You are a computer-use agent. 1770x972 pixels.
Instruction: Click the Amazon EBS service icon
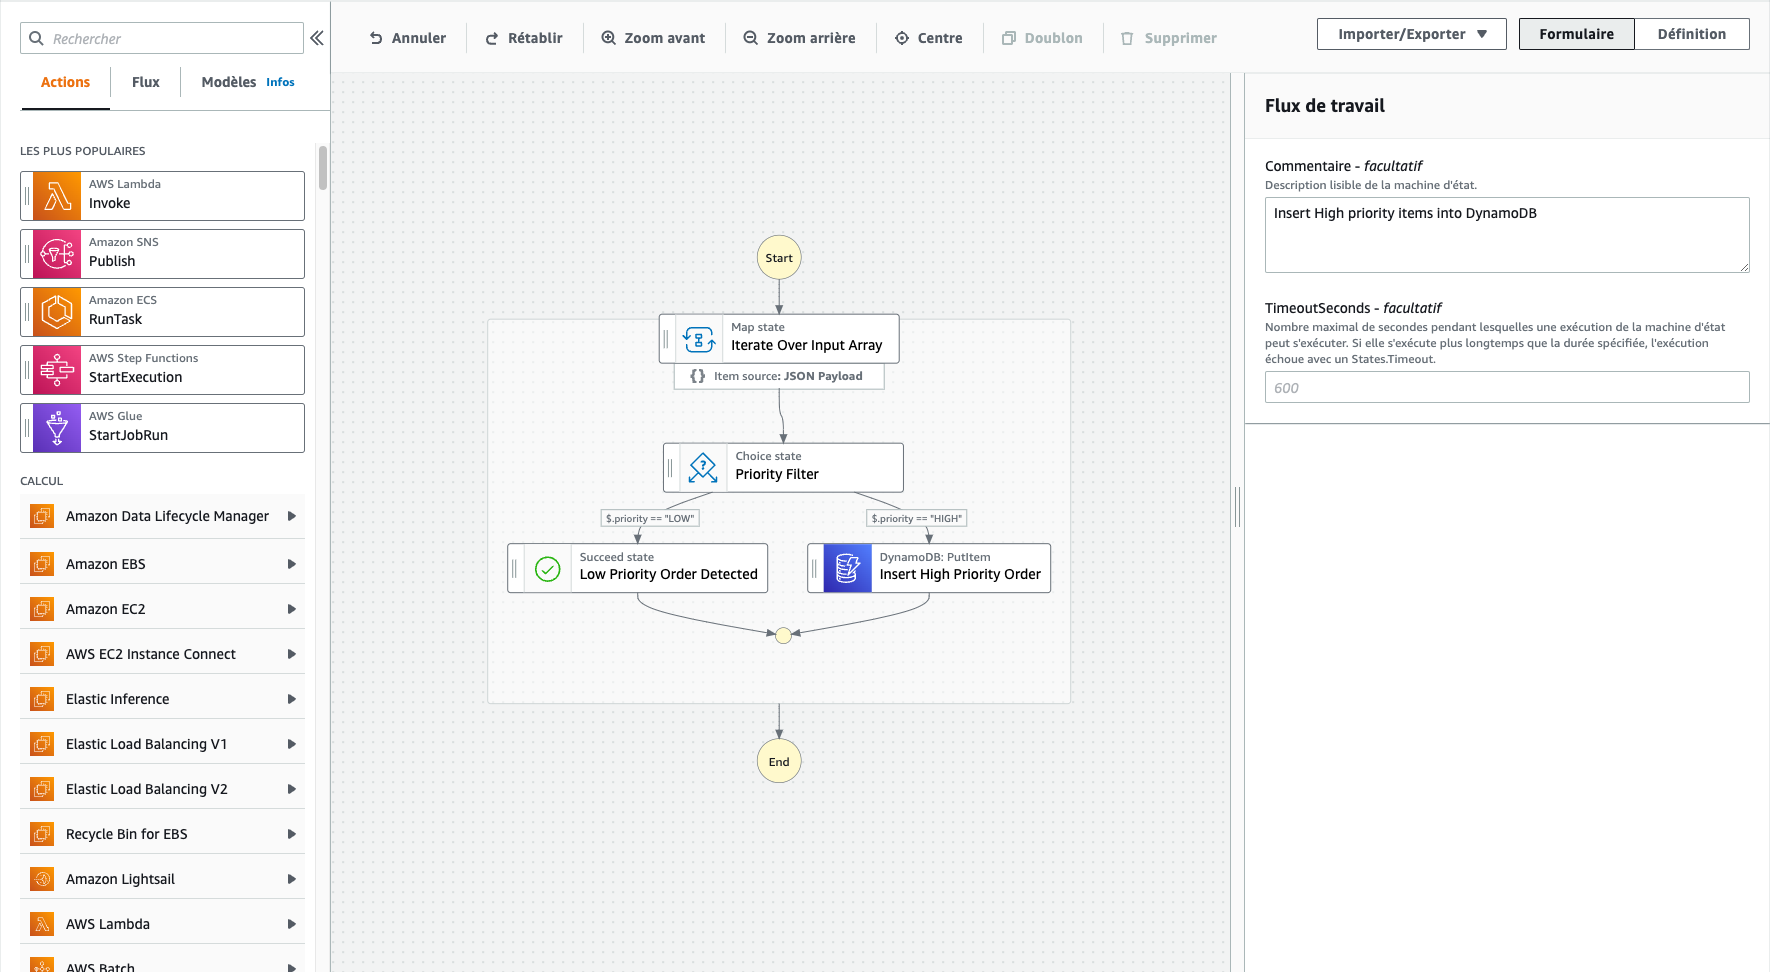(42, 564)
